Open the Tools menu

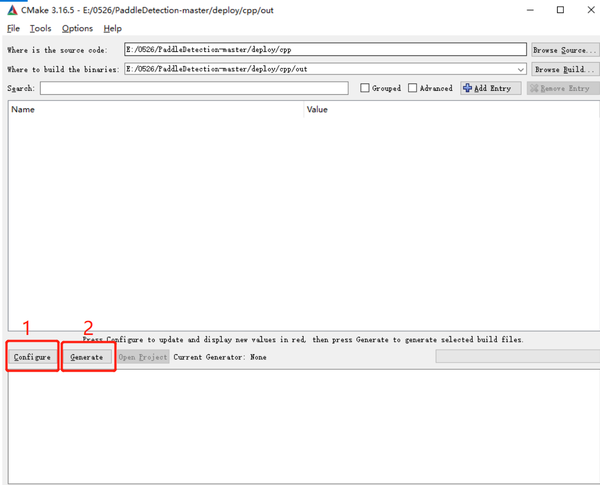point(41,29)
